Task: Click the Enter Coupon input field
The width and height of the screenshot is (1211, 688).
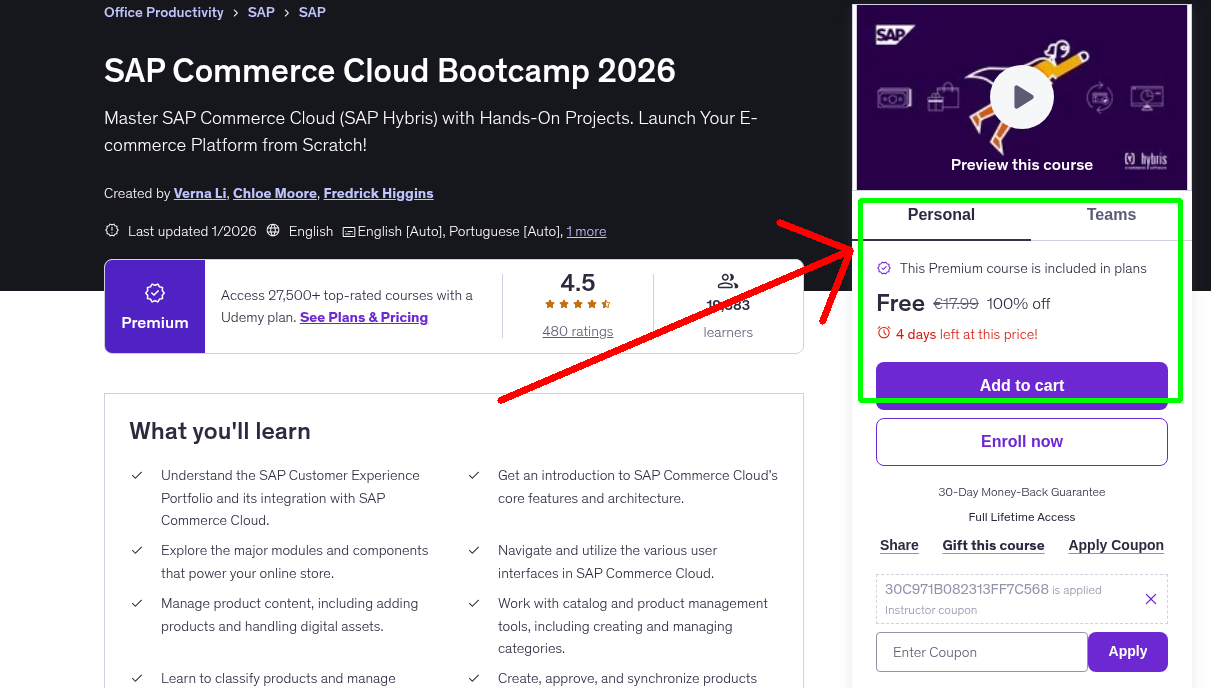Action: (981, 651)
